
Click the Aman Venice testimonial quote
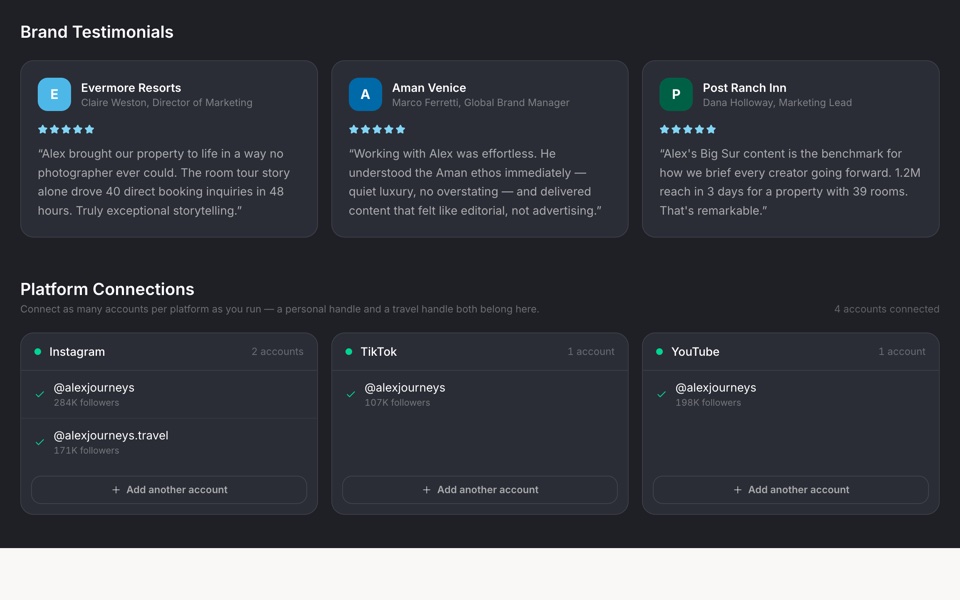[475, 182]
